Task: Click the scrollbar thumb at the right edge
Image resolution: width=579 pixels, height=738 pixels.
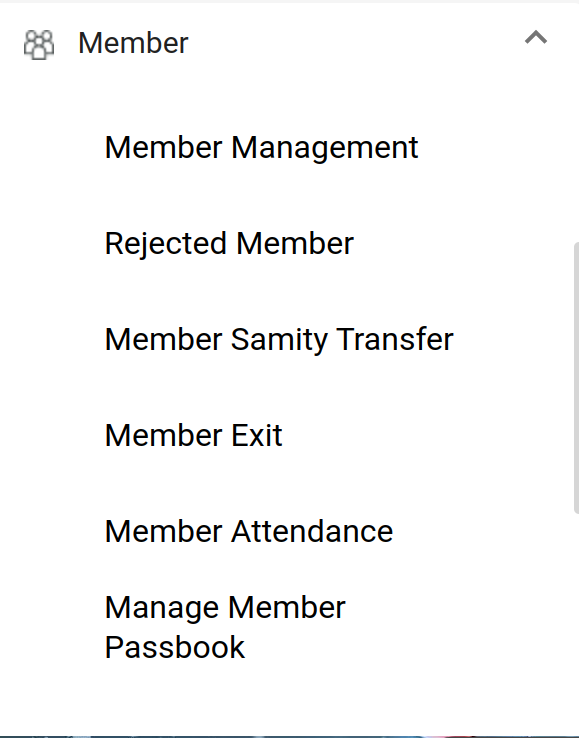Action: [576, 378]
